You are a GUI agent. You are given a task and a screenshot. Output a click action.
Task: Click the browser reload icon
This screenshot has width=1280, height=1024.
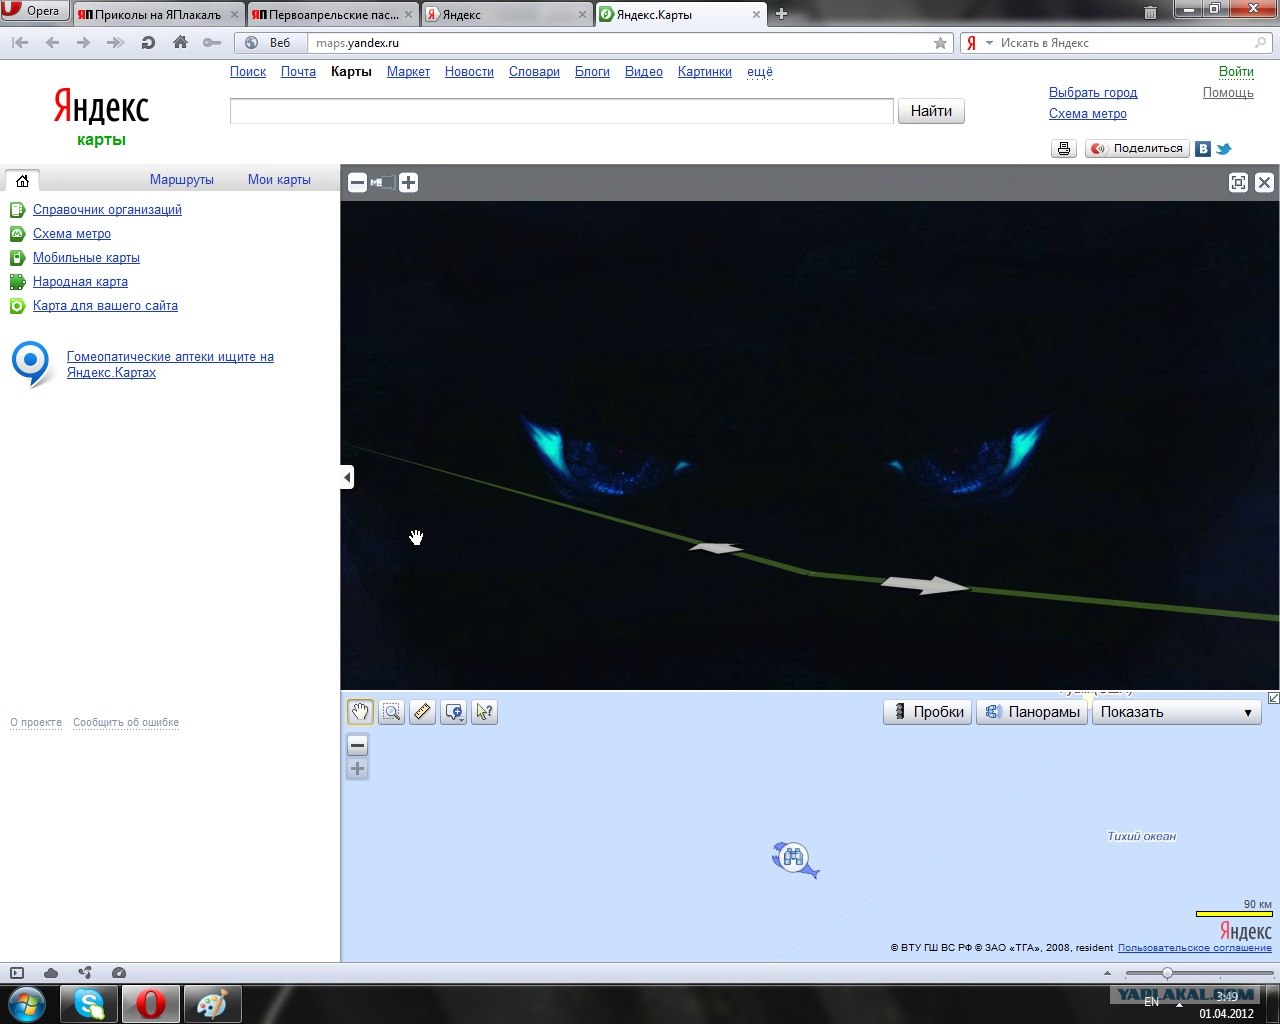coord(148,43)
